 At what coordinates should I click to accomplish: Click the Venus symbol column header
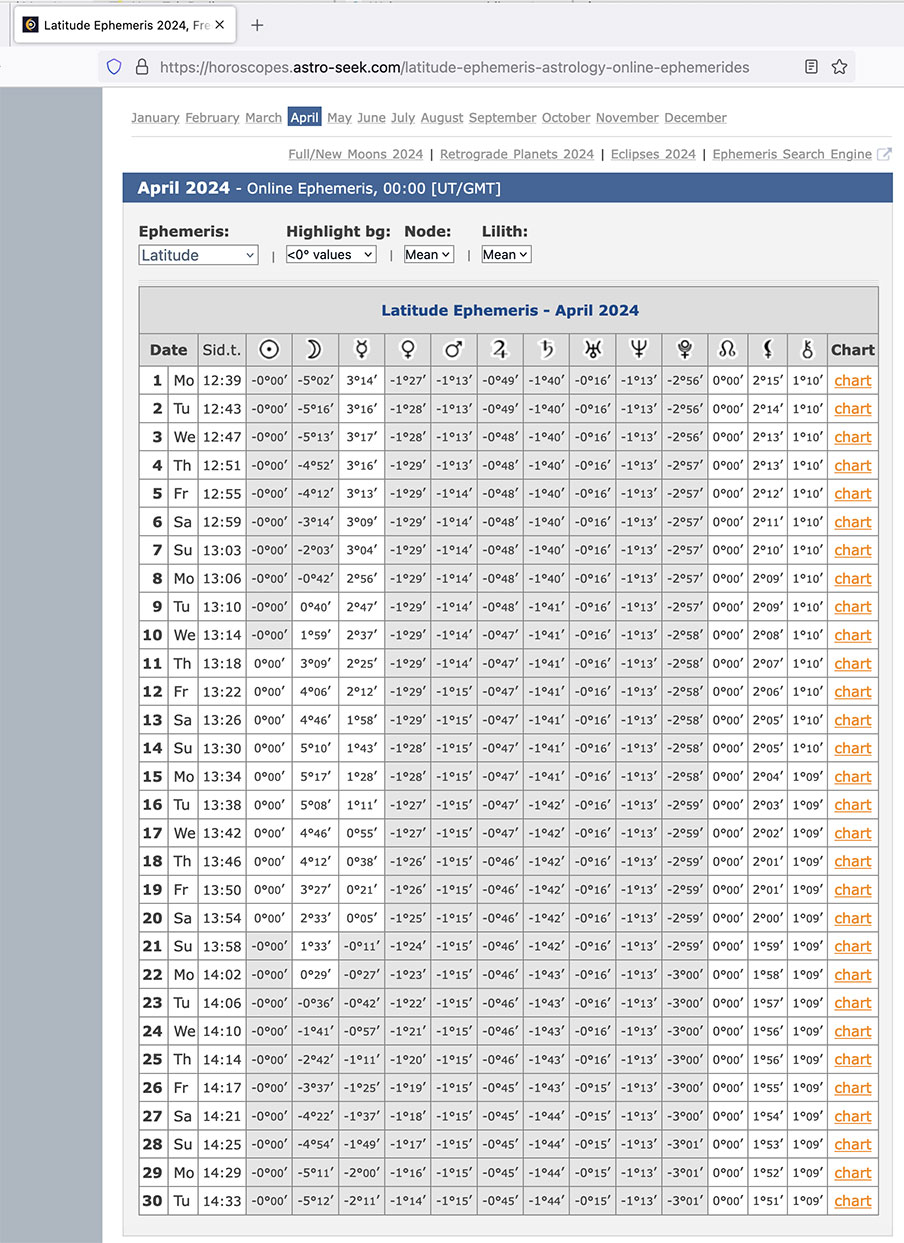click(408, 350)
